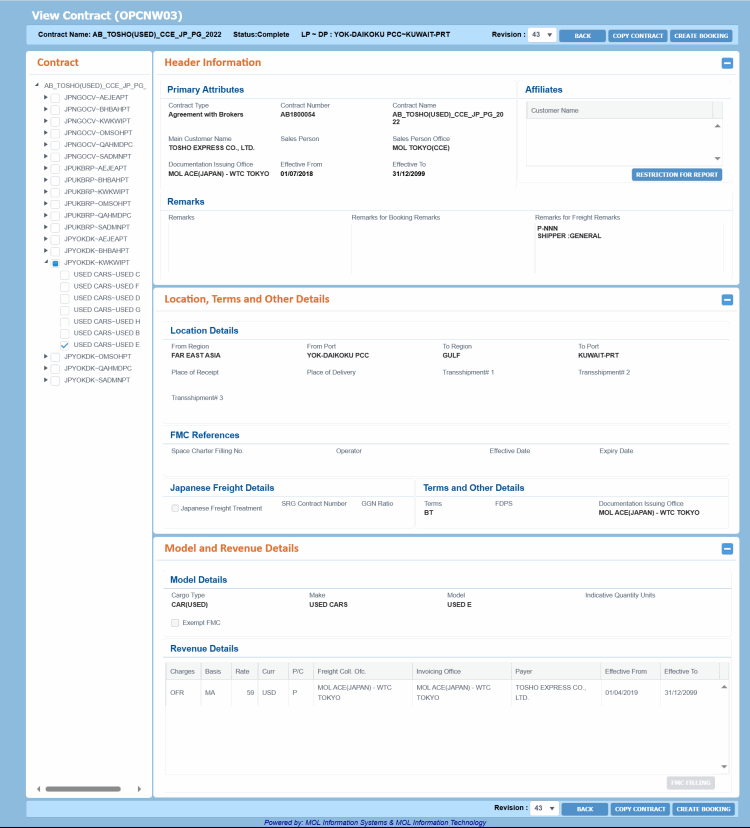Viewport: 750px width, 828px height.
Task: Collapse the Model and Revenue Details section
Action: pyautogui.click(x=727, y=548)
